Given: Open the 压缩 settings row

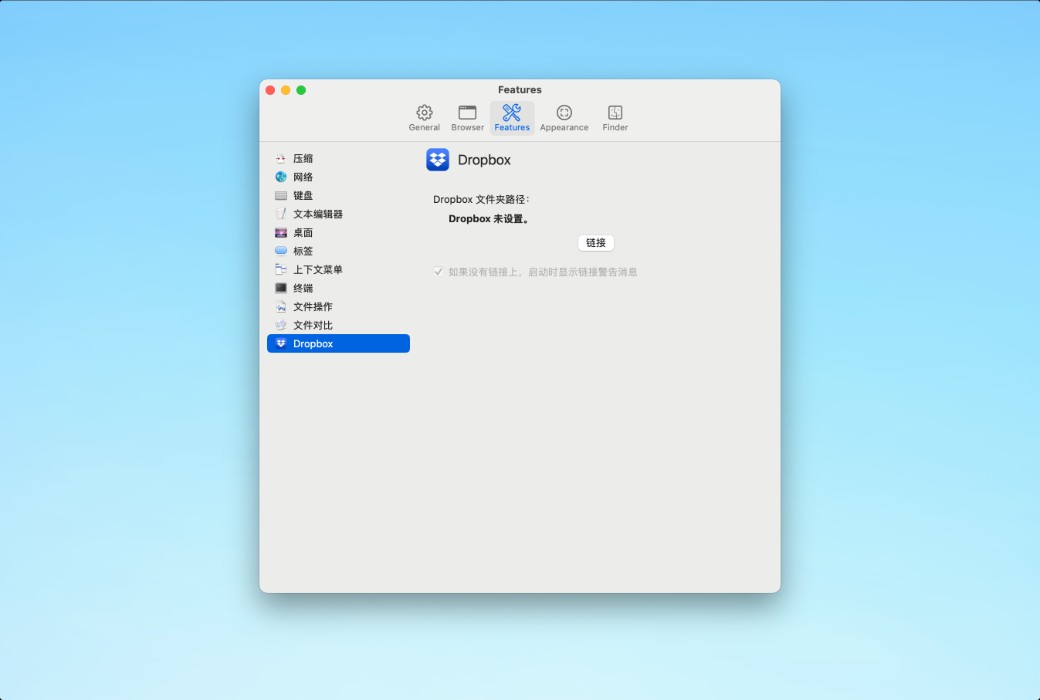Looking at the screenshot, I should click(x=338, y=159).
